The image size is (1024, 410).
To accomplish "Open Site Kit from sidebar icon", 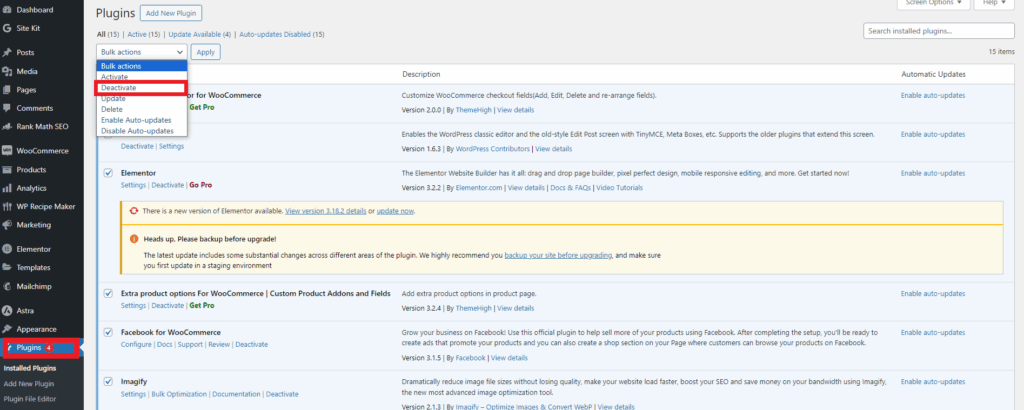I will (8, 29).
